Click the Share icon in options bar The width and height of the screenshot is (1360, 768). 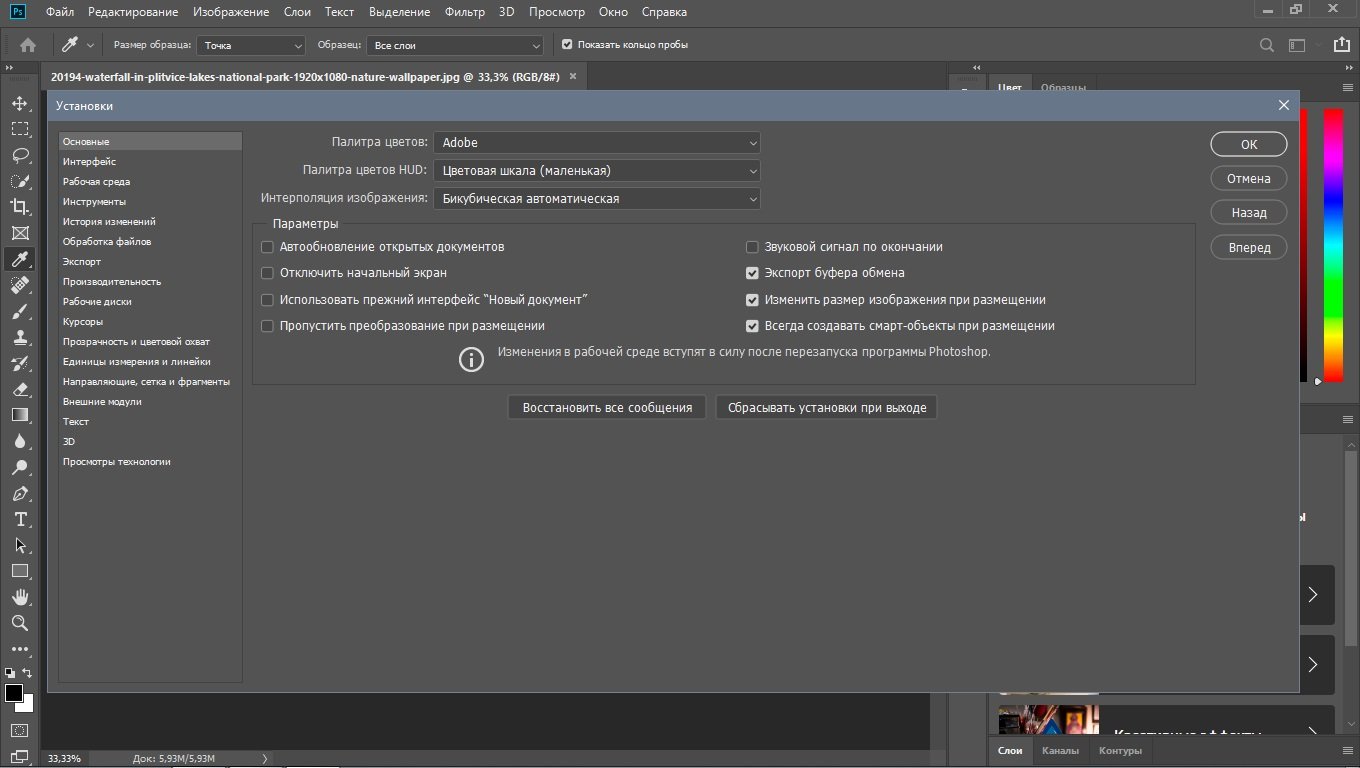[x=1341, y=45]
